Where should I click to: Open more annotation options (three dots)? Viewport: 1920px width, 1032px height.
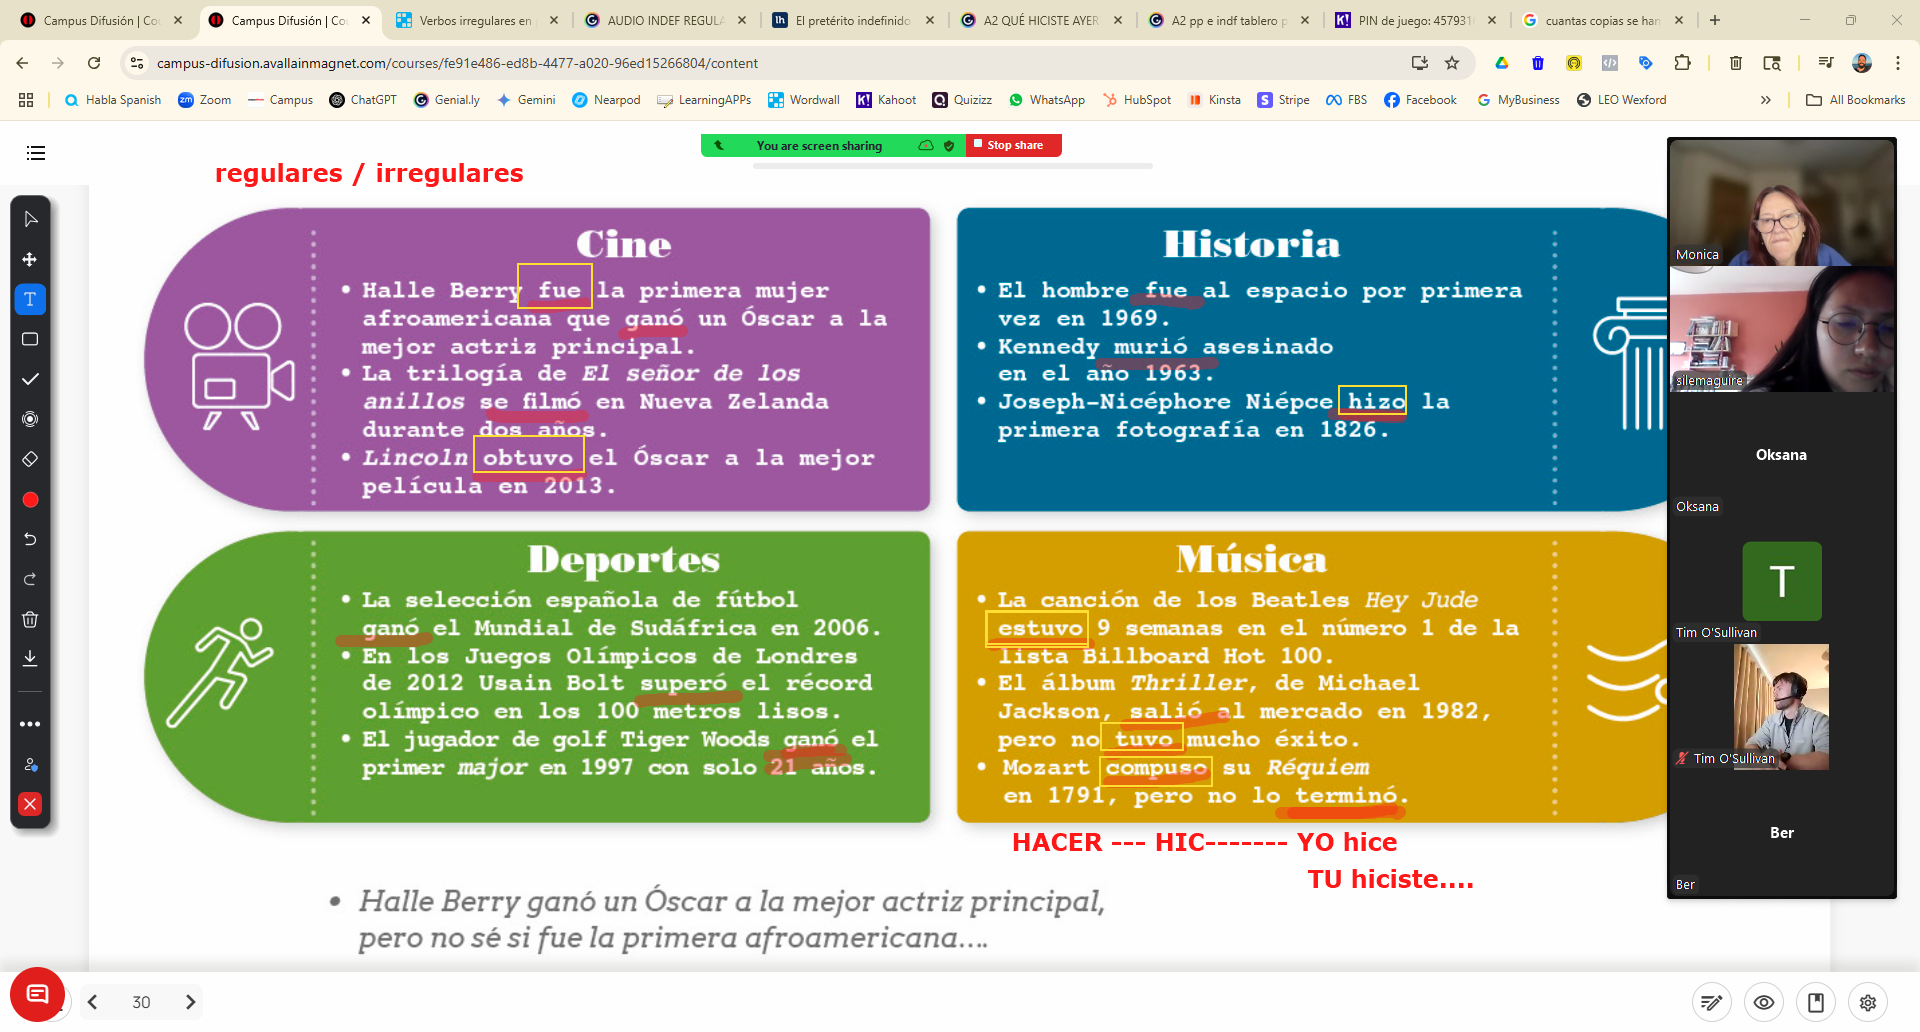[x=30, y=724]
